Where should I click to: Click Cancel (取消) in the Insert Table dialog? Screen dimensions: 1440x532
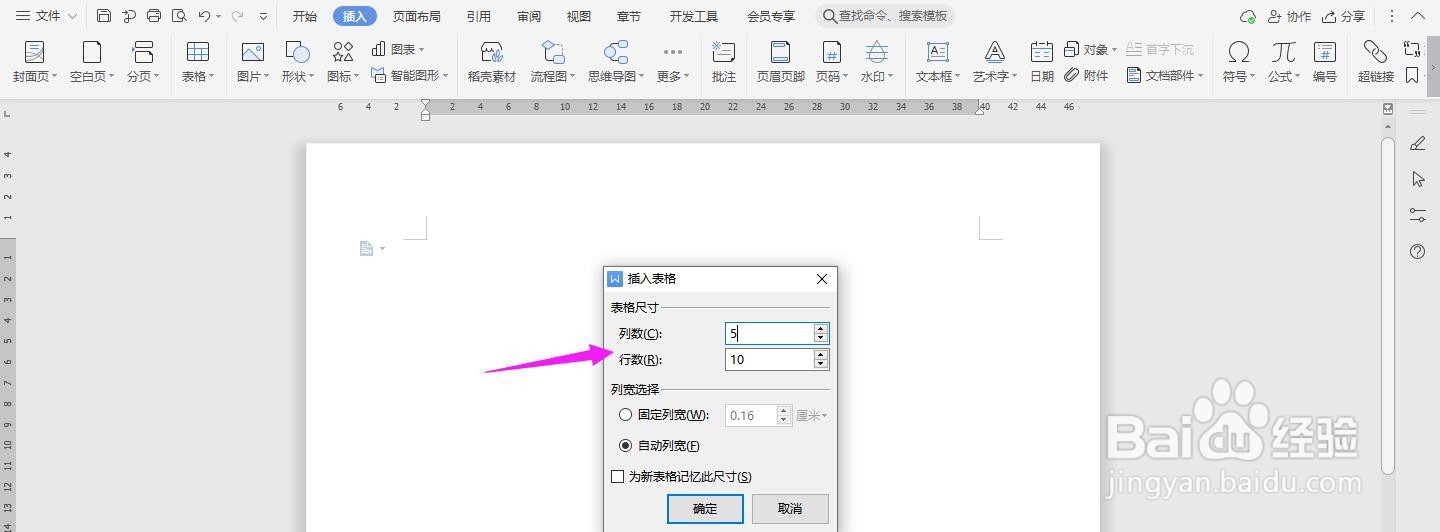point(790,508)
